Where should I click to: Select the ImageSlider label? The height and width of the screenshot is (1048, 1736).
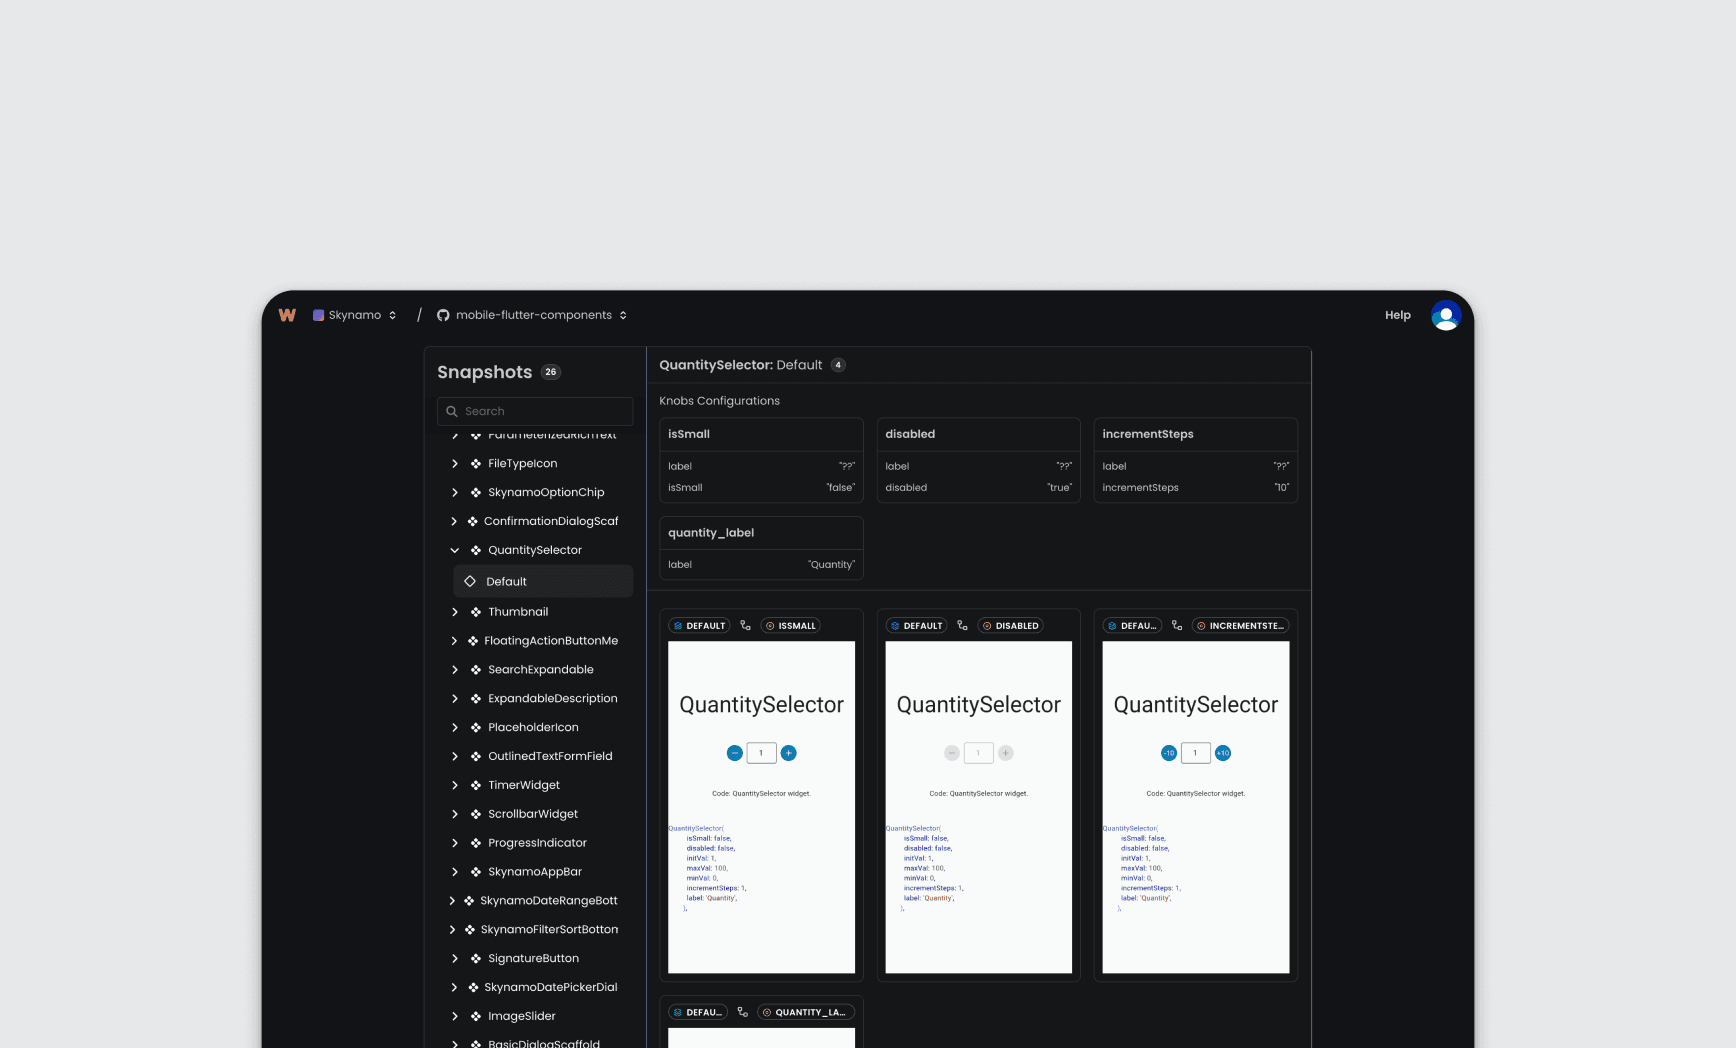coord(522,1016)
